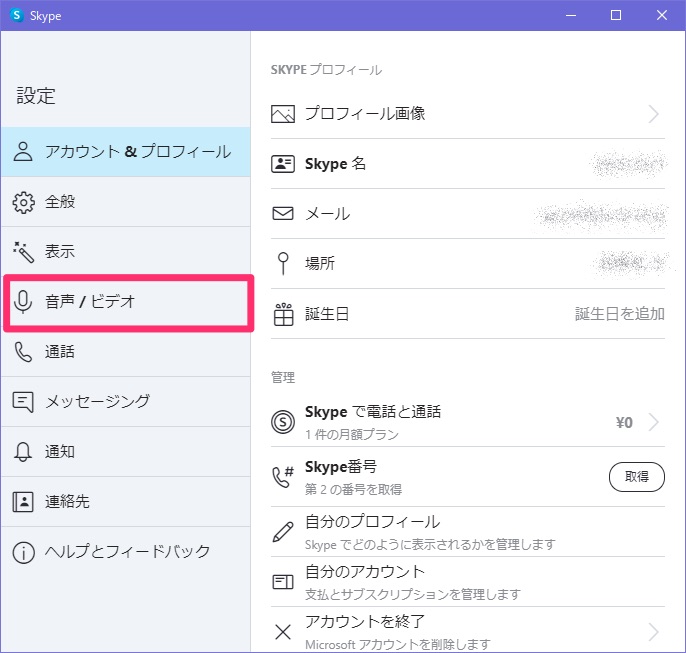Click the location pin icon beside 場所
This screenshot has width=686, height=653.
pyautogui.click(x=283, y=263)
